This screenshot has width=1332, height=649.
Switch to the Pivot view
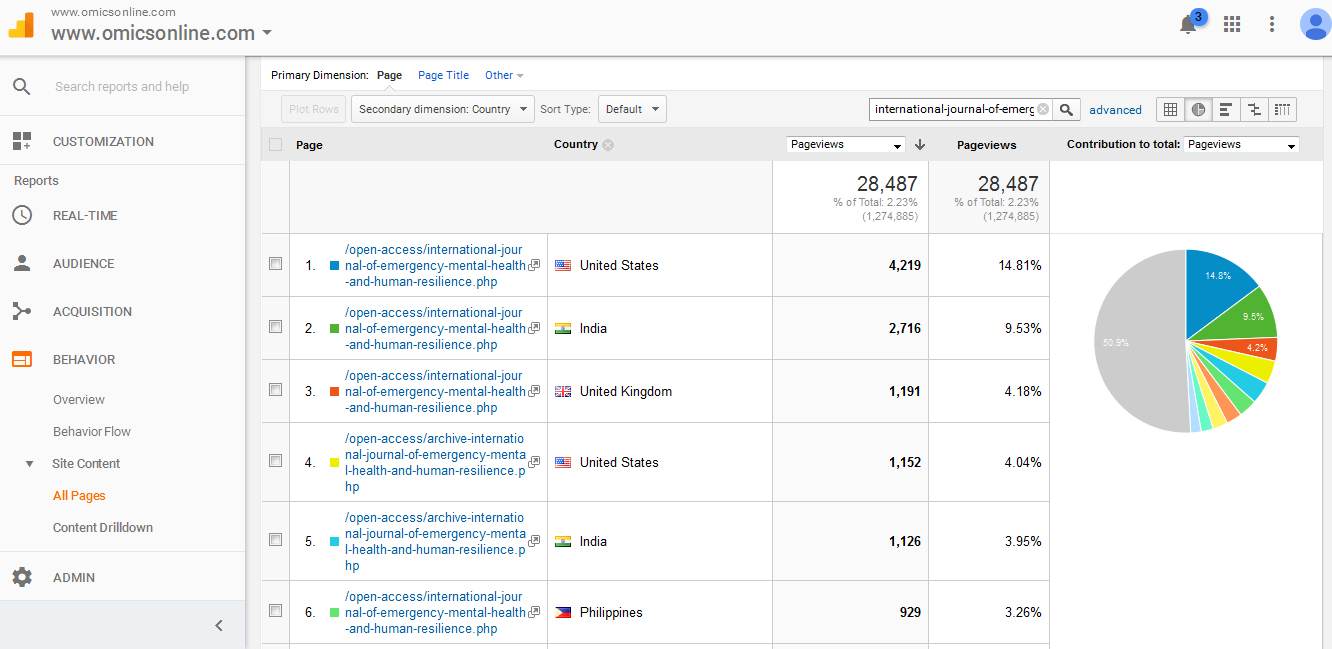[x=1283, y=109]
